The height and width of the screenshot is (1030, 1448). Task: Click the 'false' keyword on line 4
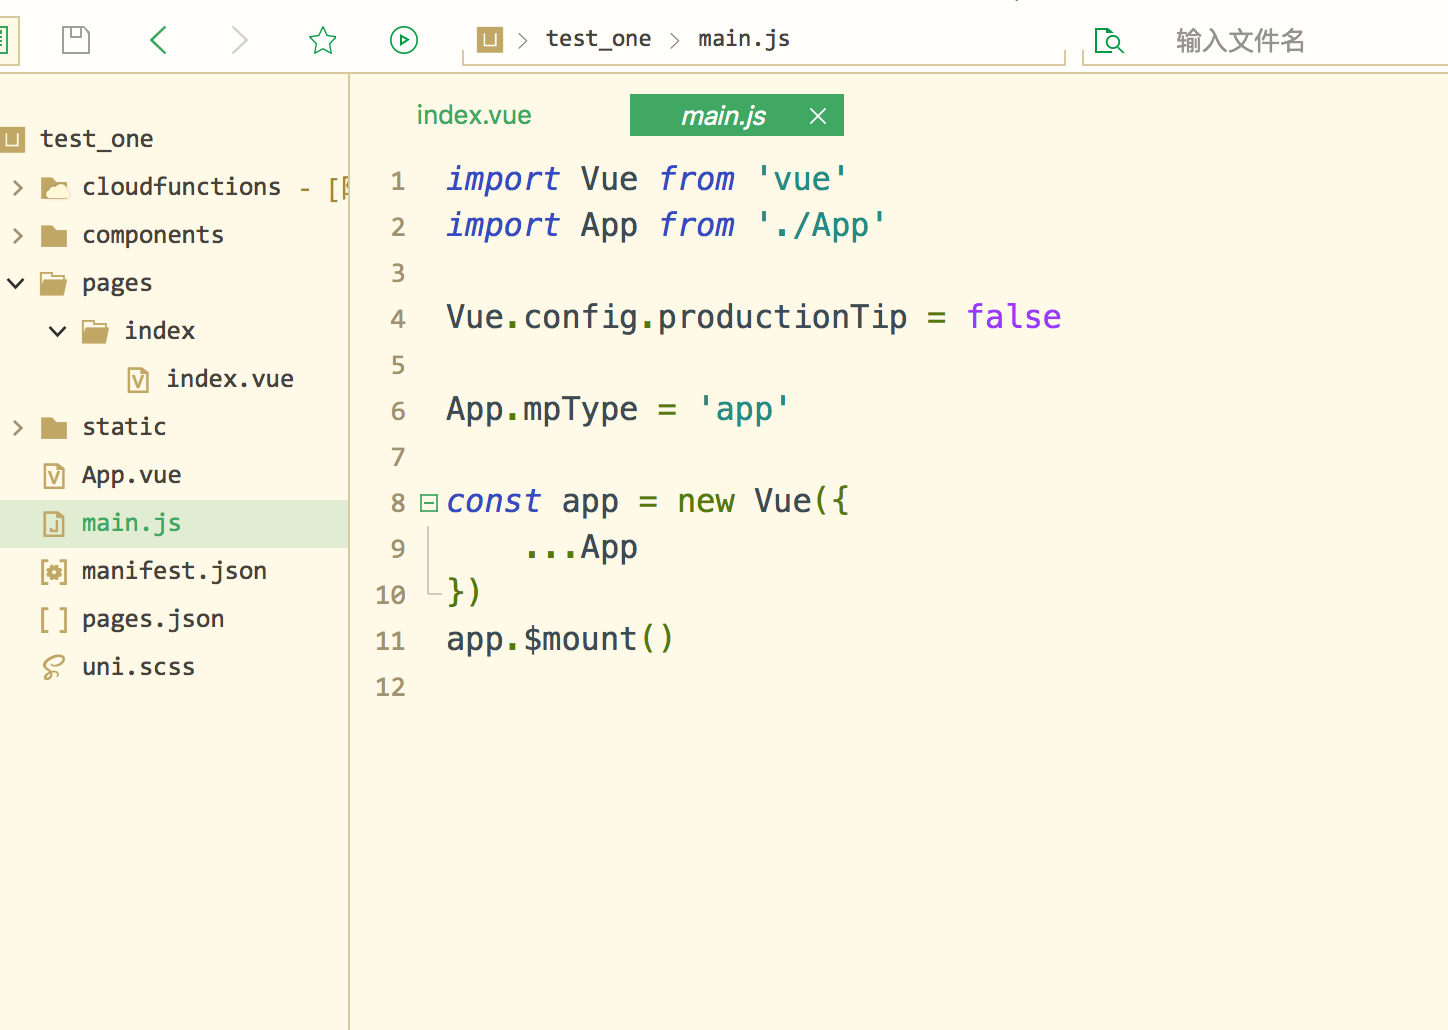click(1014, 317)
